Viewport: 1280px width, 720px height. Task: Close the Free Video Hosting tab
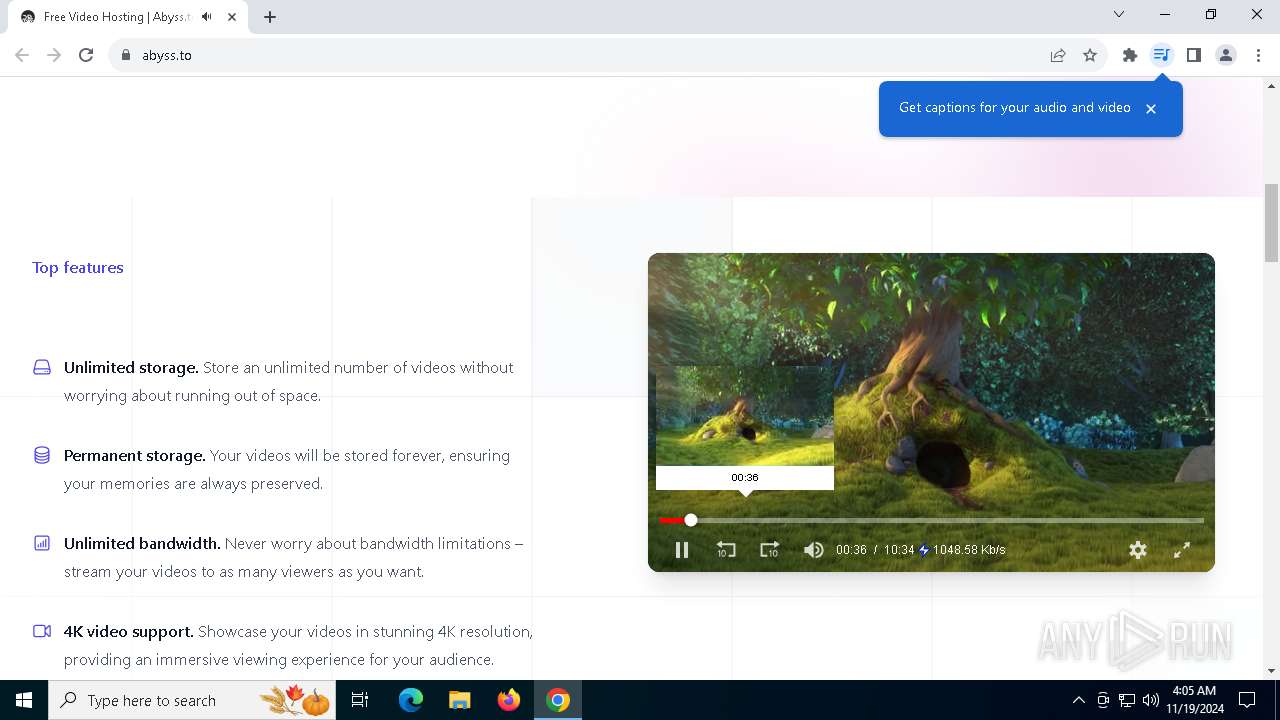[232, 17]
